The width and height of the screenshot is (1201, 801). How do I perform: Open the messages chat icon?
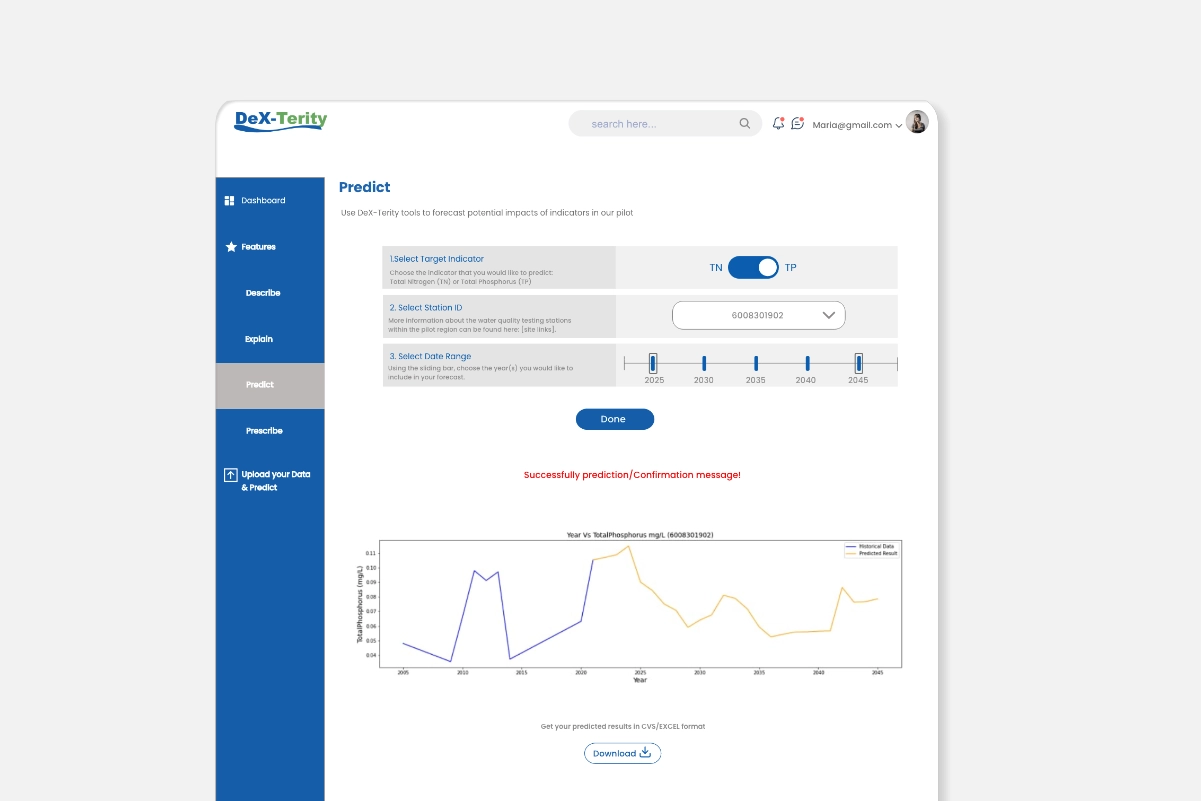coord(797,123)
